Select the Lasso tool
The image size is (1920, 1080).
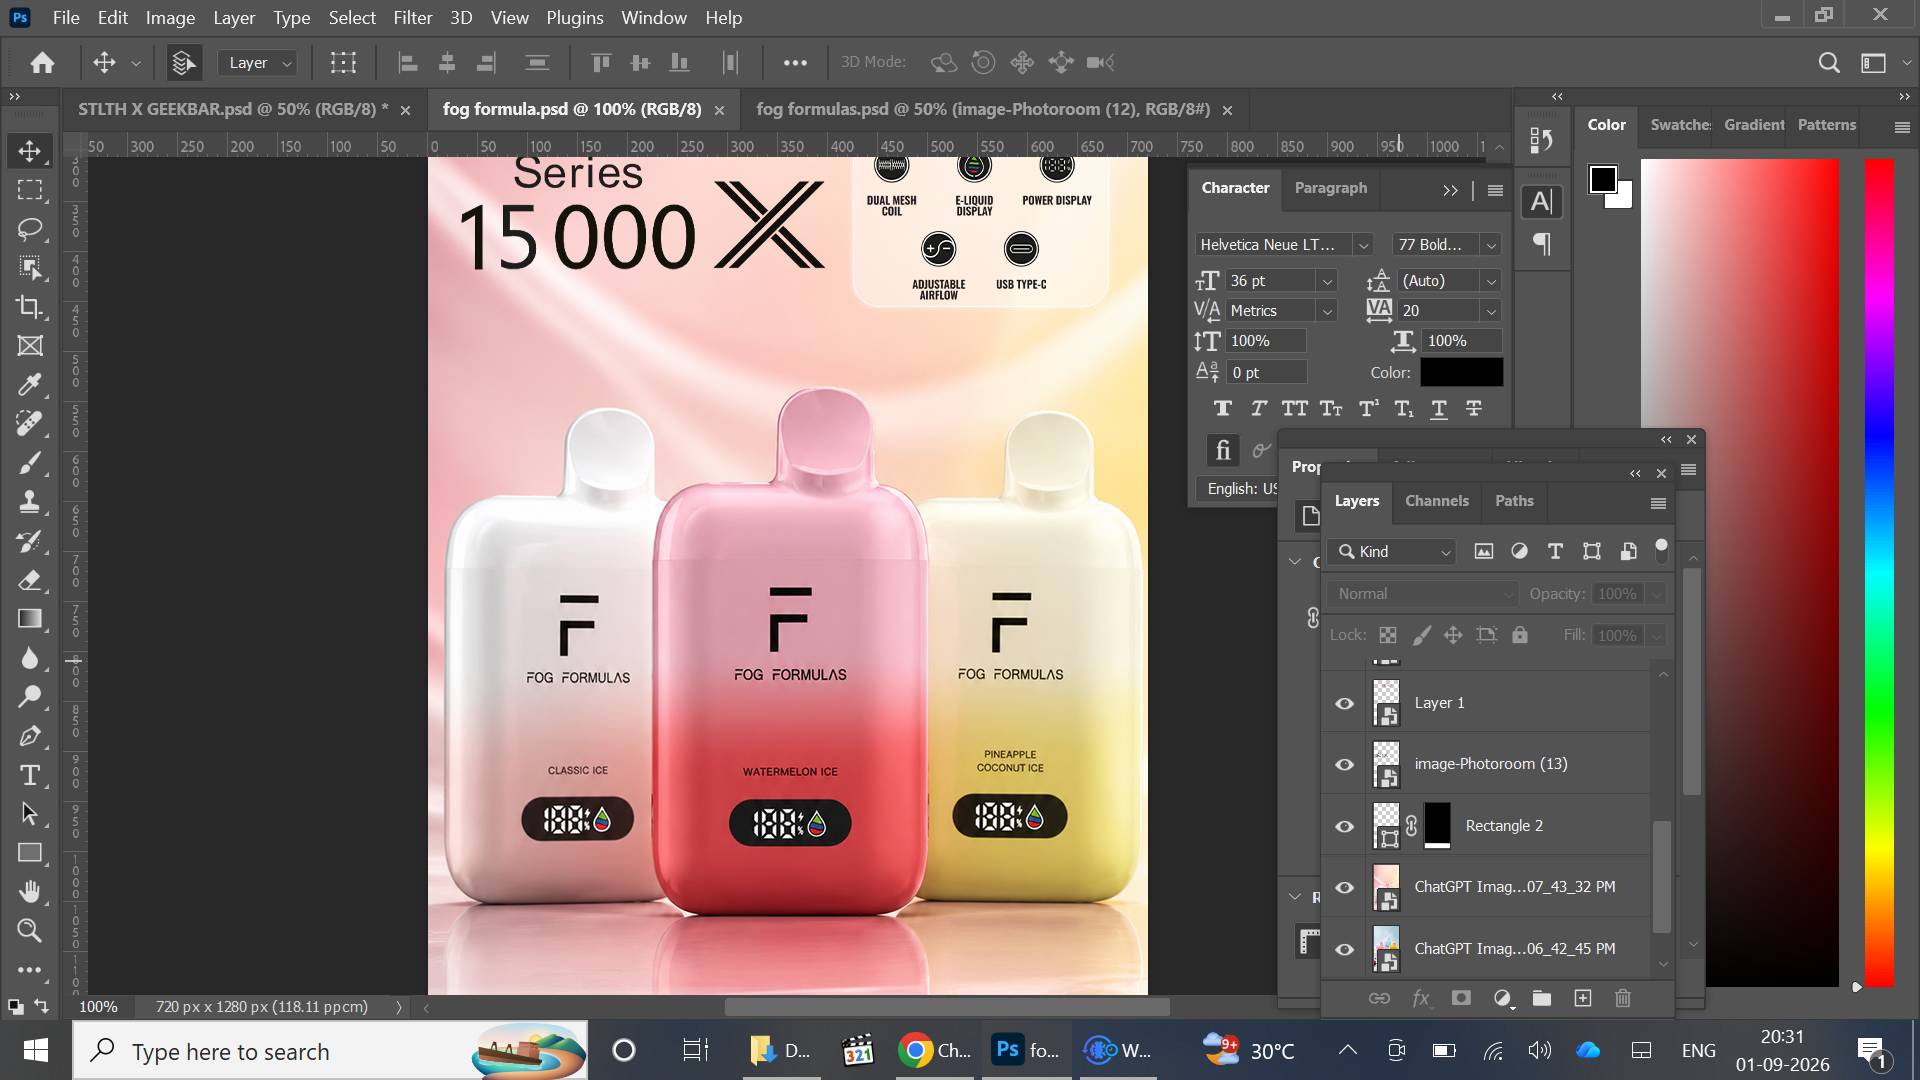click(x=30, y=229)
